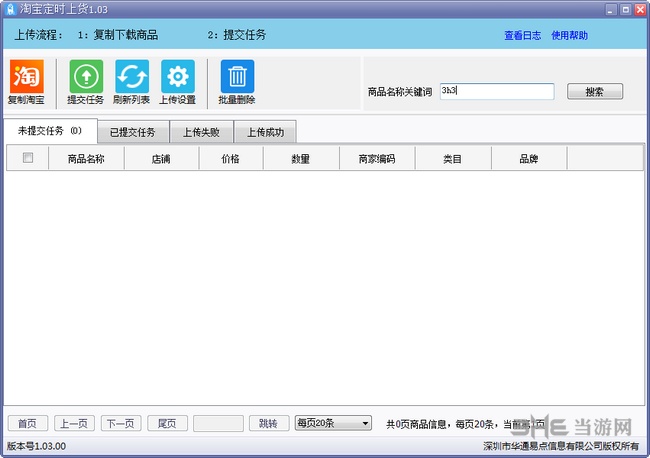The image size is (650, 458).
Task: Close the 淘宝定时上货 window
Action: click(x=640, y=9)
